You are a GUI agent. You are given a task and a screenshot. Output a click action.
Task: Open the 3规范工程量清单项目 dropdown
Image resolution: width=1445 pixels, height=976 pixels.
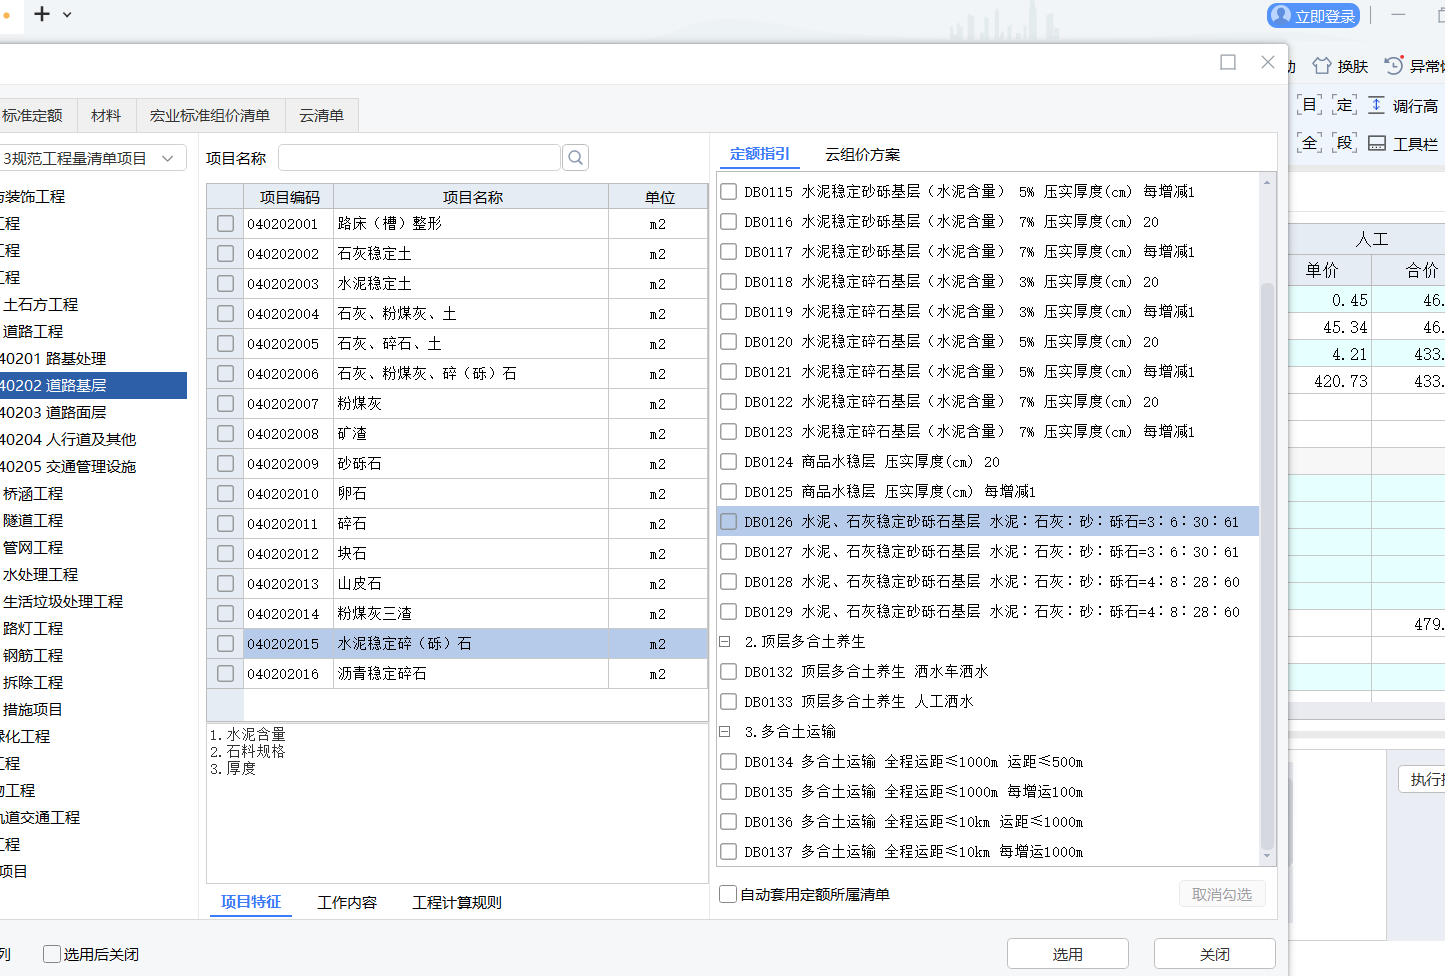click(x=168, y=158)
